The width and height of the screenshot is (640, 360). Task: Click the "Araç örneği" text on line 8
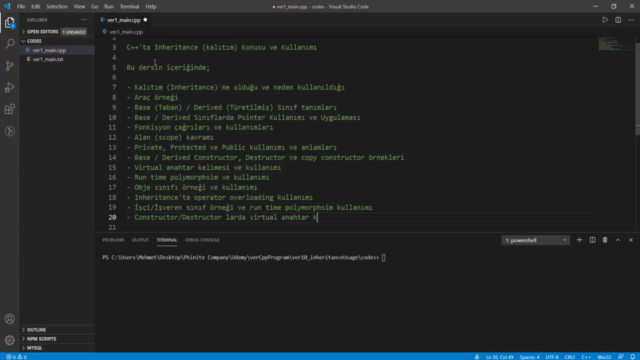(156, 98)
